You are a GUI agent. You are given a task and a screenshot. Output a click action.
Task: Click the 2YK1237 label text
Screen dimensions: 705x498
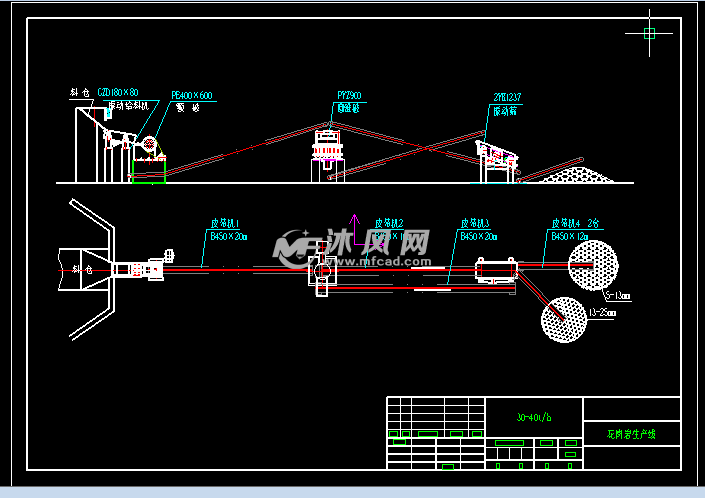[x=508, y=97]
